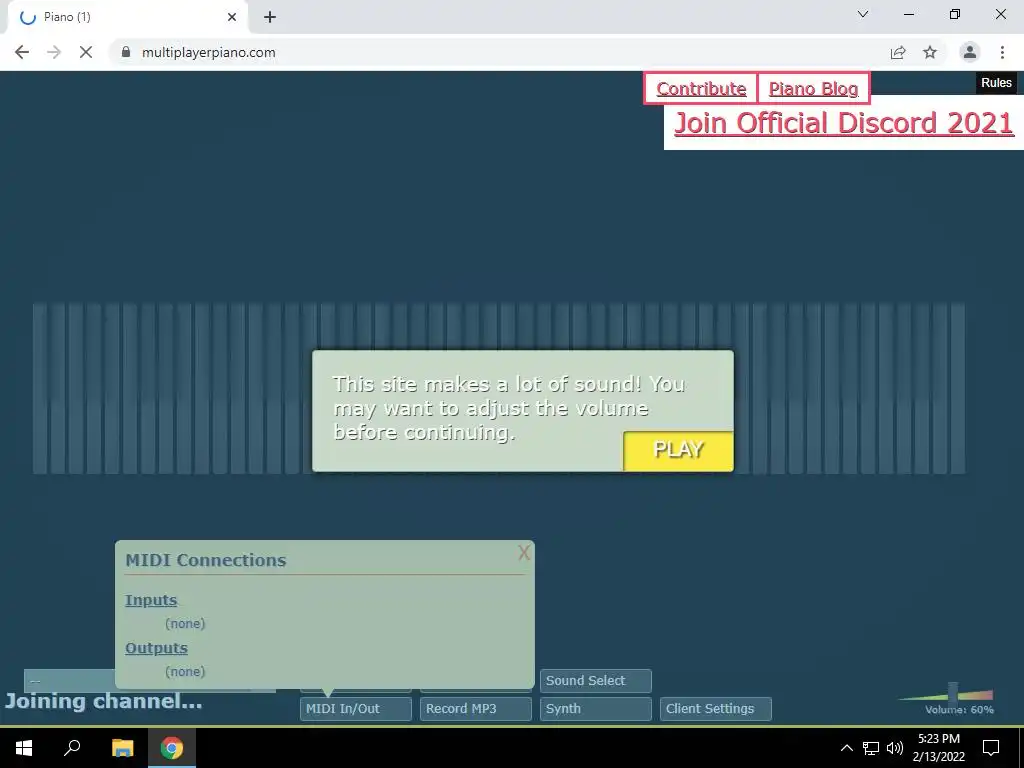Bookmark this page with star icon
The image size is (1024, 768).
[930, 52]
